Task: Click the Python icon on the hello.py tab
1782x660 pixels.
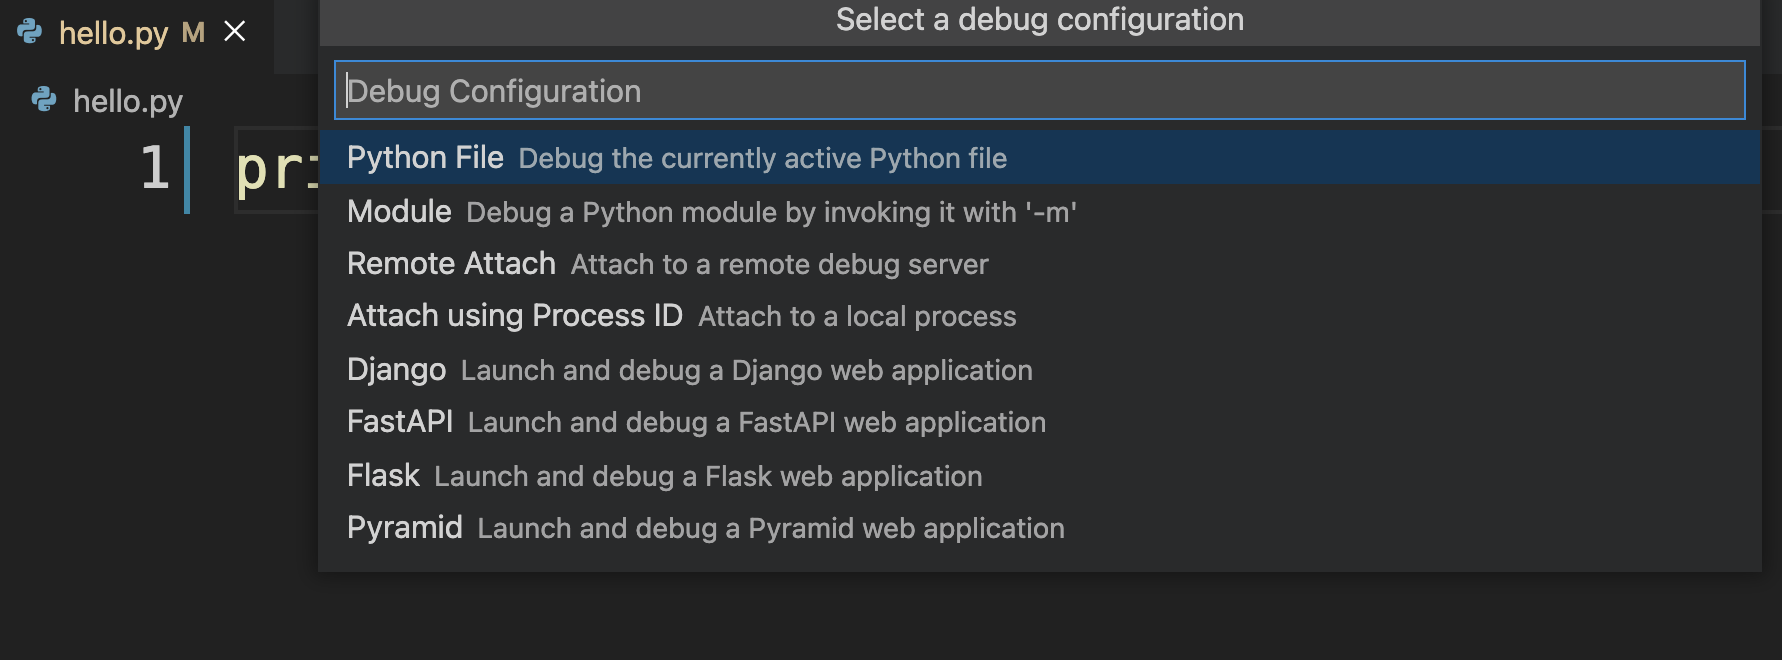Action: point(30,32)
